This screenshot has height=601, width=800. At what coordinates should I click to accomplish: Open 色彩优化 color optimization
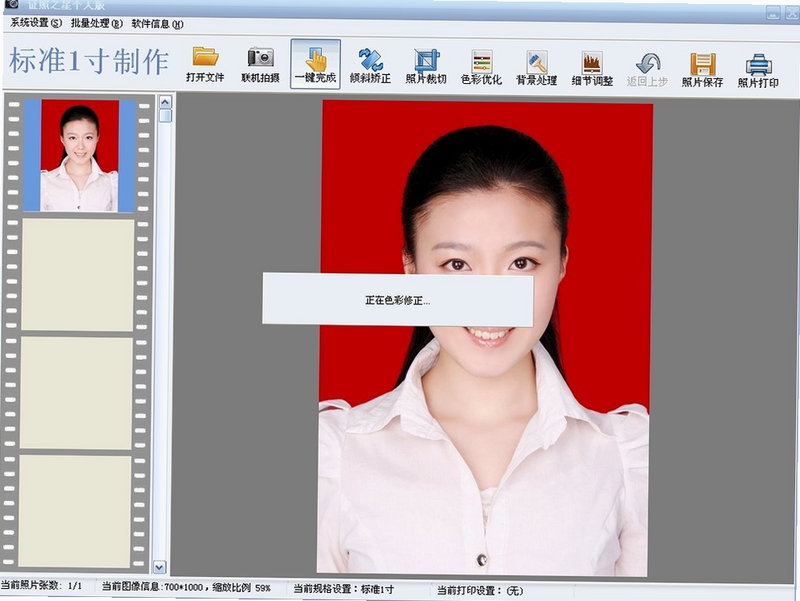481,67
